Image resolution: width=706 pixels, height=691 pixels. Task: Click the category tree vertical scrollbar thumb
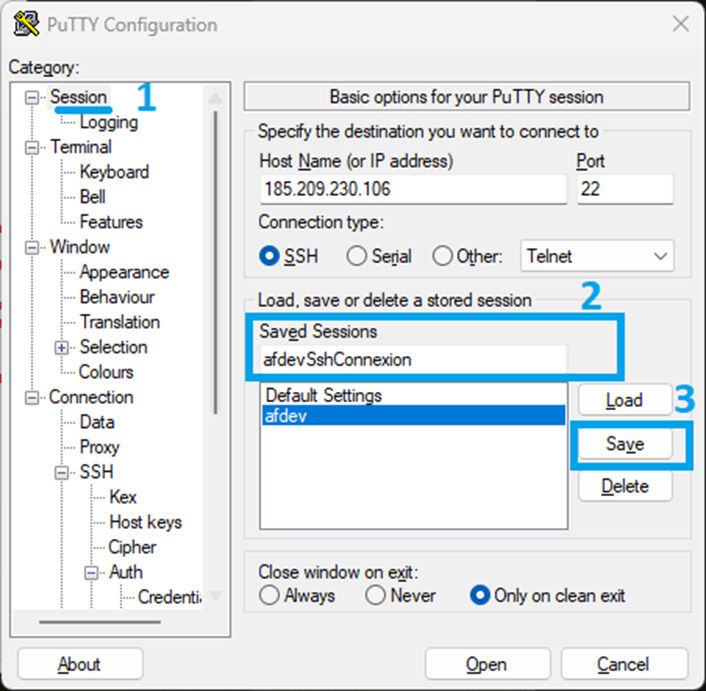tap(216, 262)
